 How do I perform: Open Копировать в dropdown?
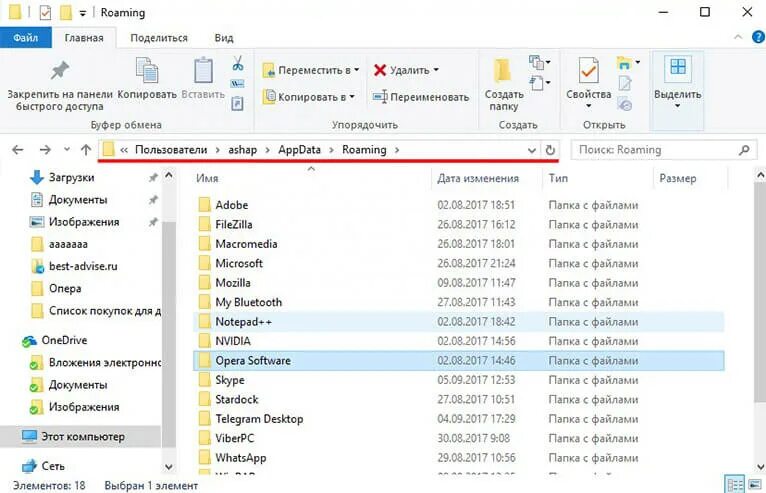[x=309, y=97]
